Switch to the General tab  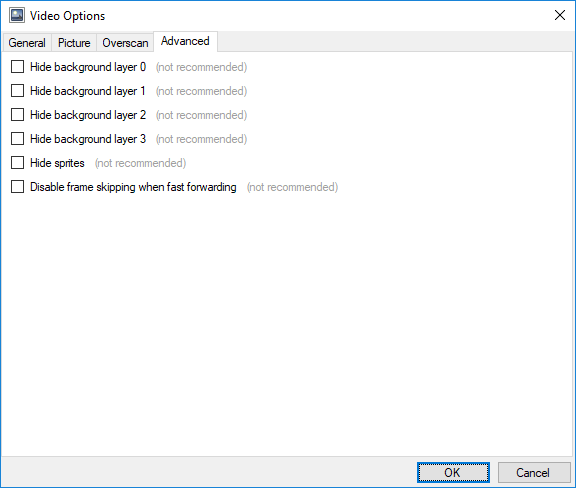pos(27,43)
